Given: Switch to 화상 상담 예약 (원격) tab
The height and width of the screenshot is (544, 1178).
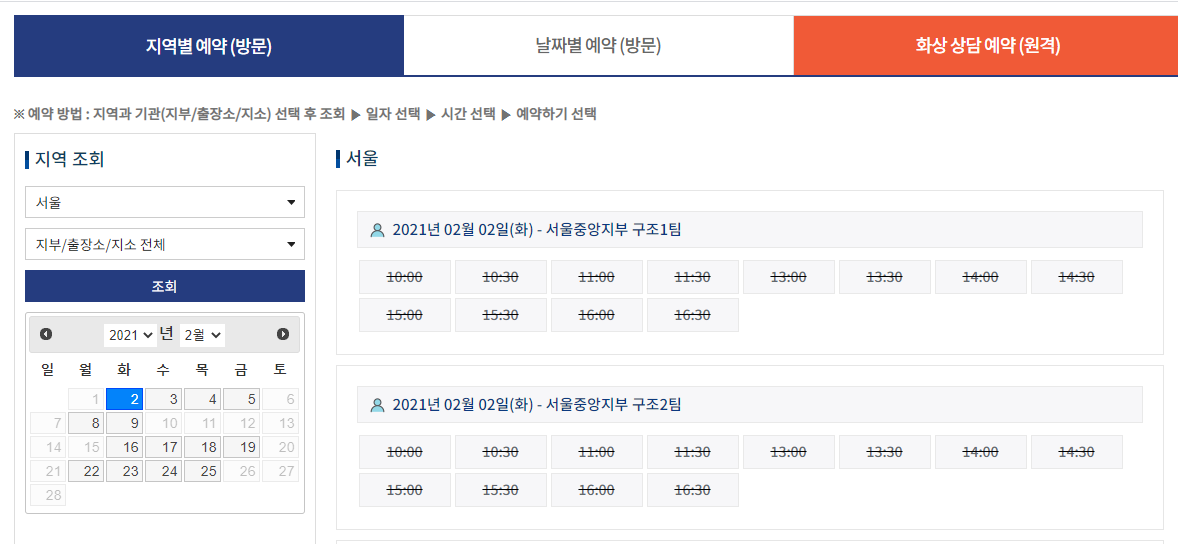Looking at the screenshot, I should pos(986,47).
